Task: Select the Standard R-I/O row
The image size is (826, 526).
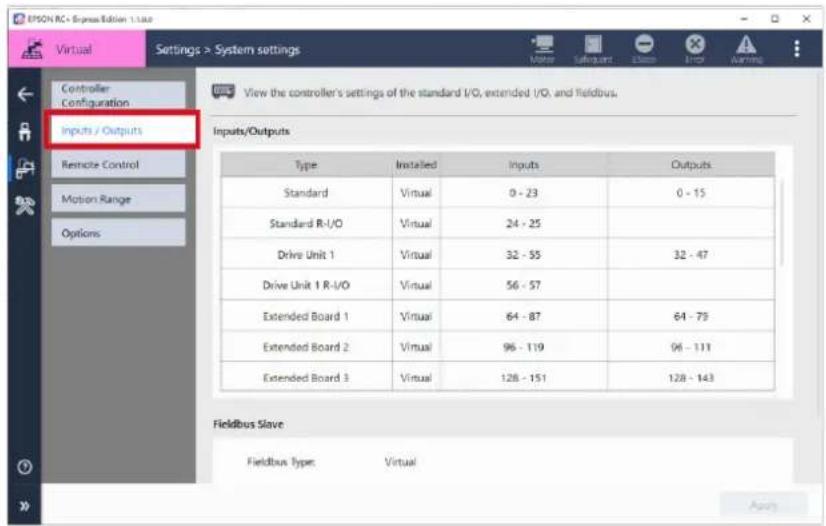Action: 498,223
